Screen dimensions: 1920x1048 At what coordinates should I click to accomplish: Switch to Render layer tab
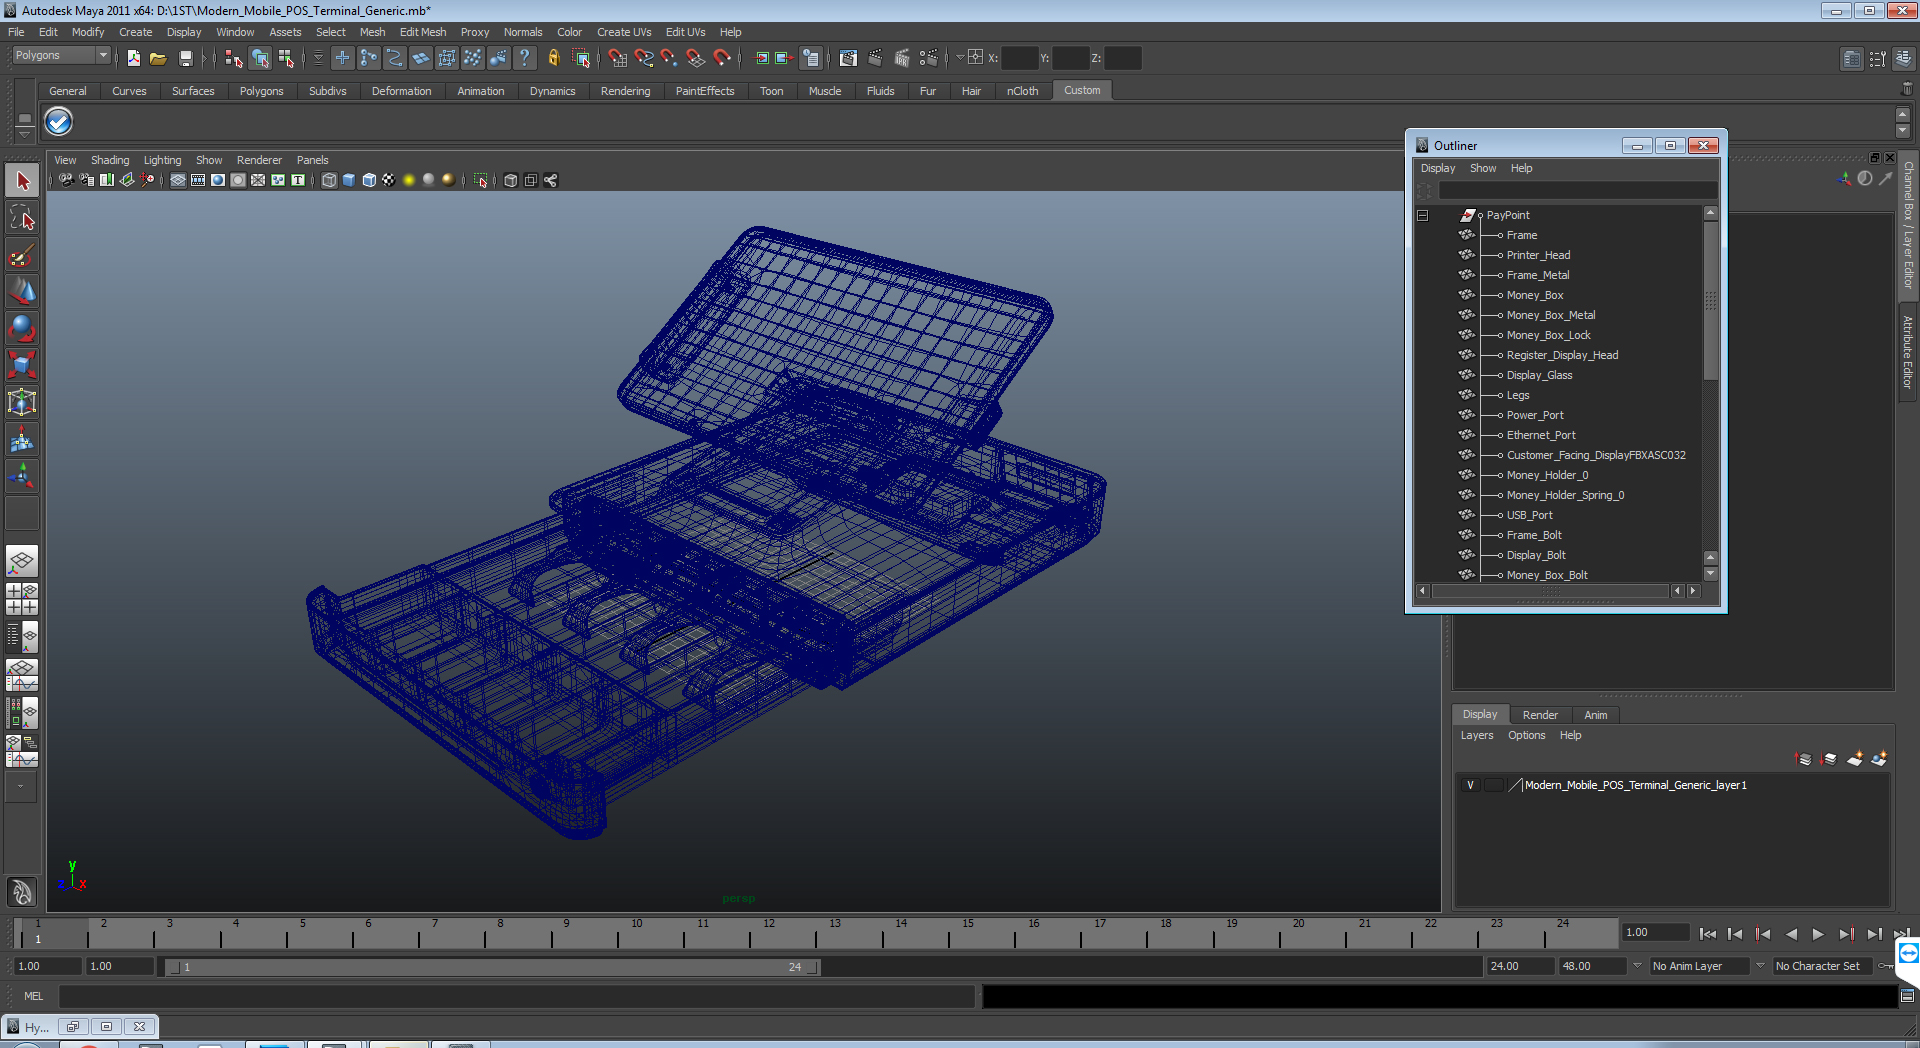point(1540,715)
